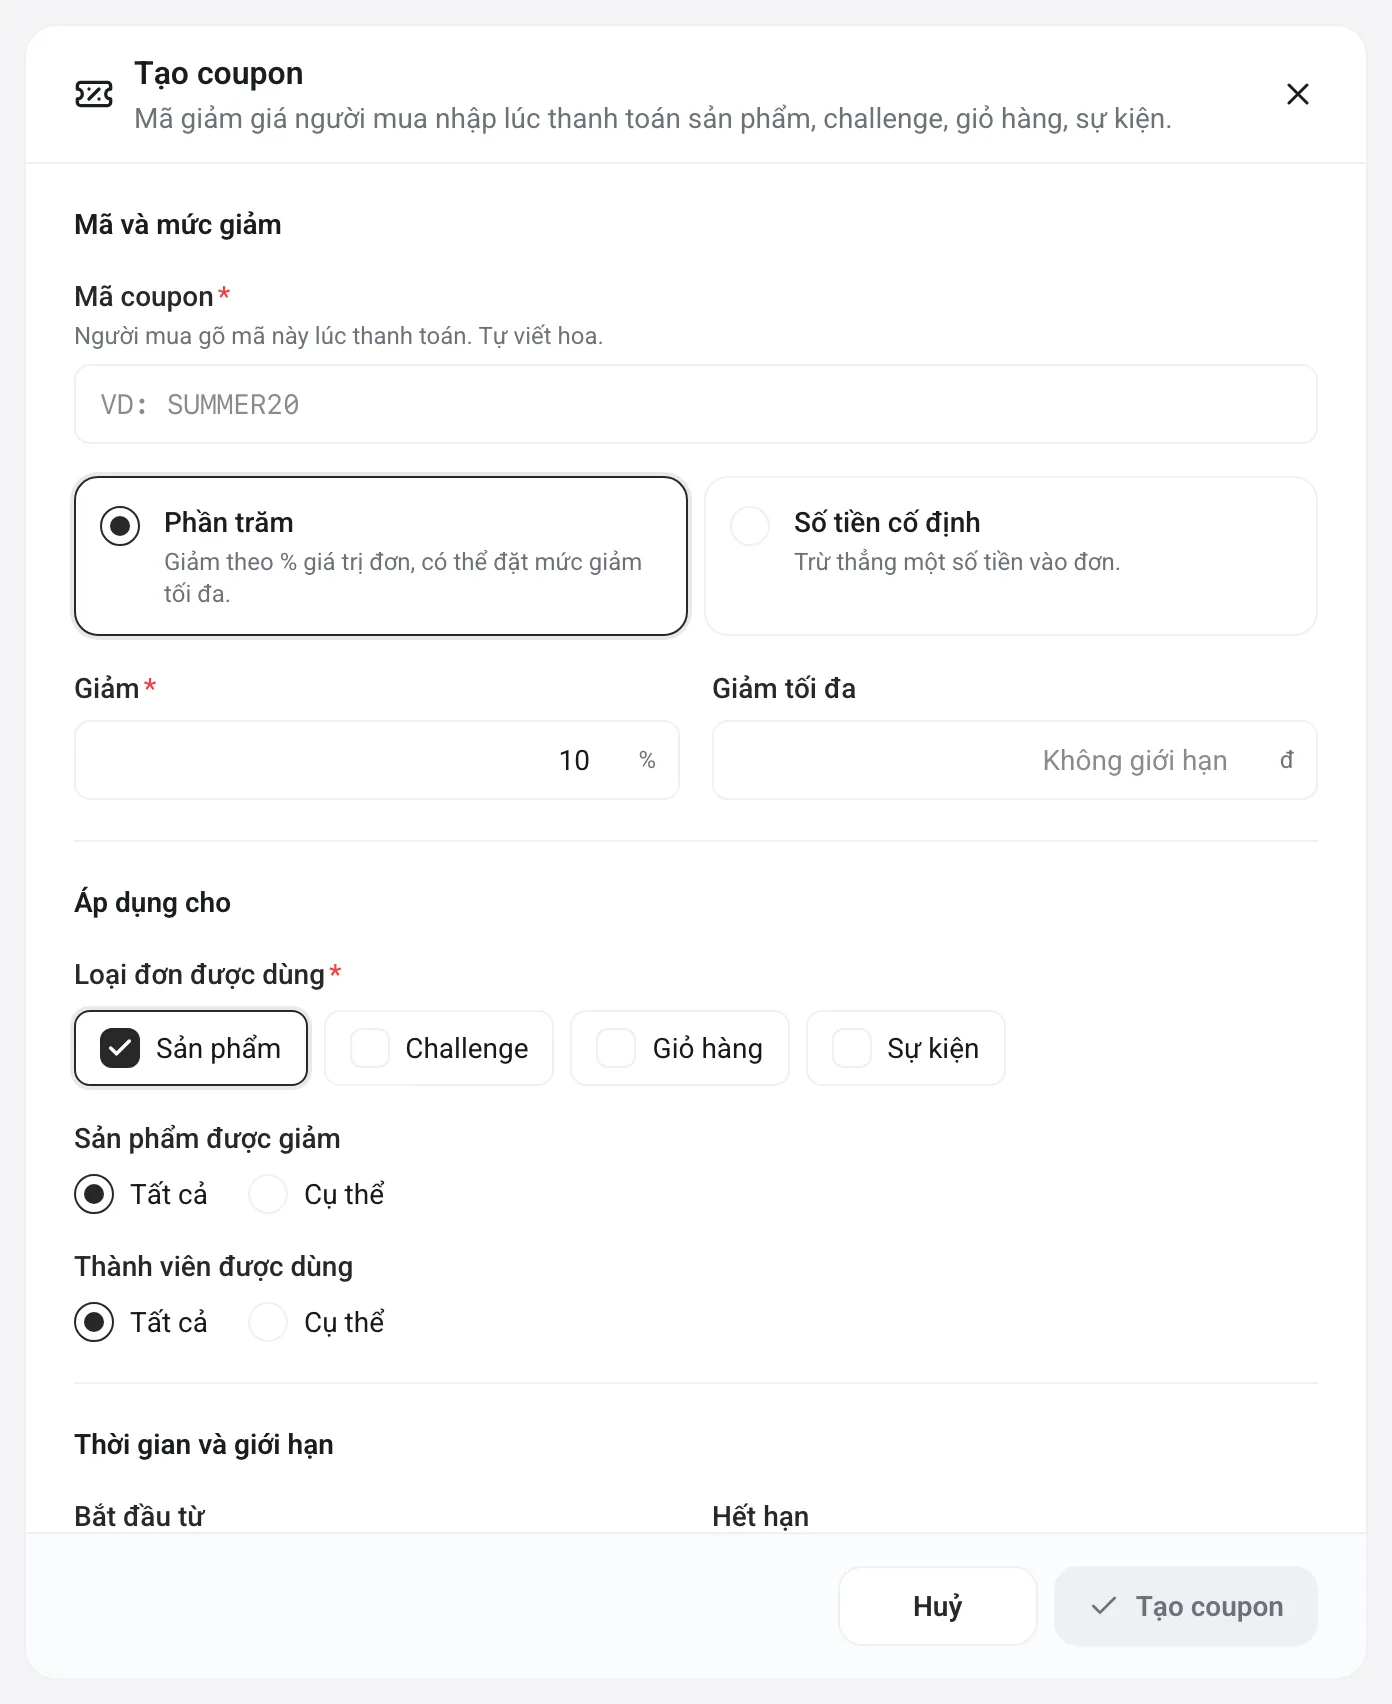Uncheck the Sản phẩm order type
Viewport: 1392px width, 1704px height.
191,1048
